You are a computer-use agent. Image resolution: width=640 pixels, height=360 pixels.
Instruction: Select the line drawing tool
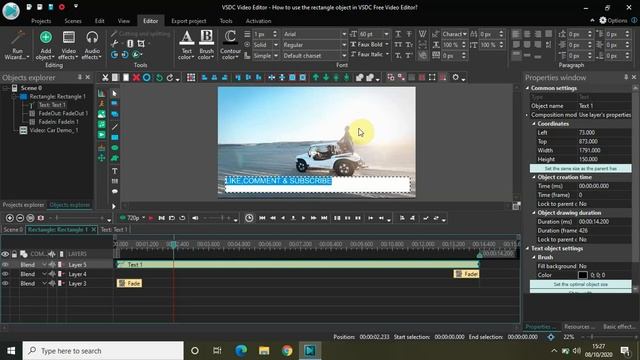(115, 127)
